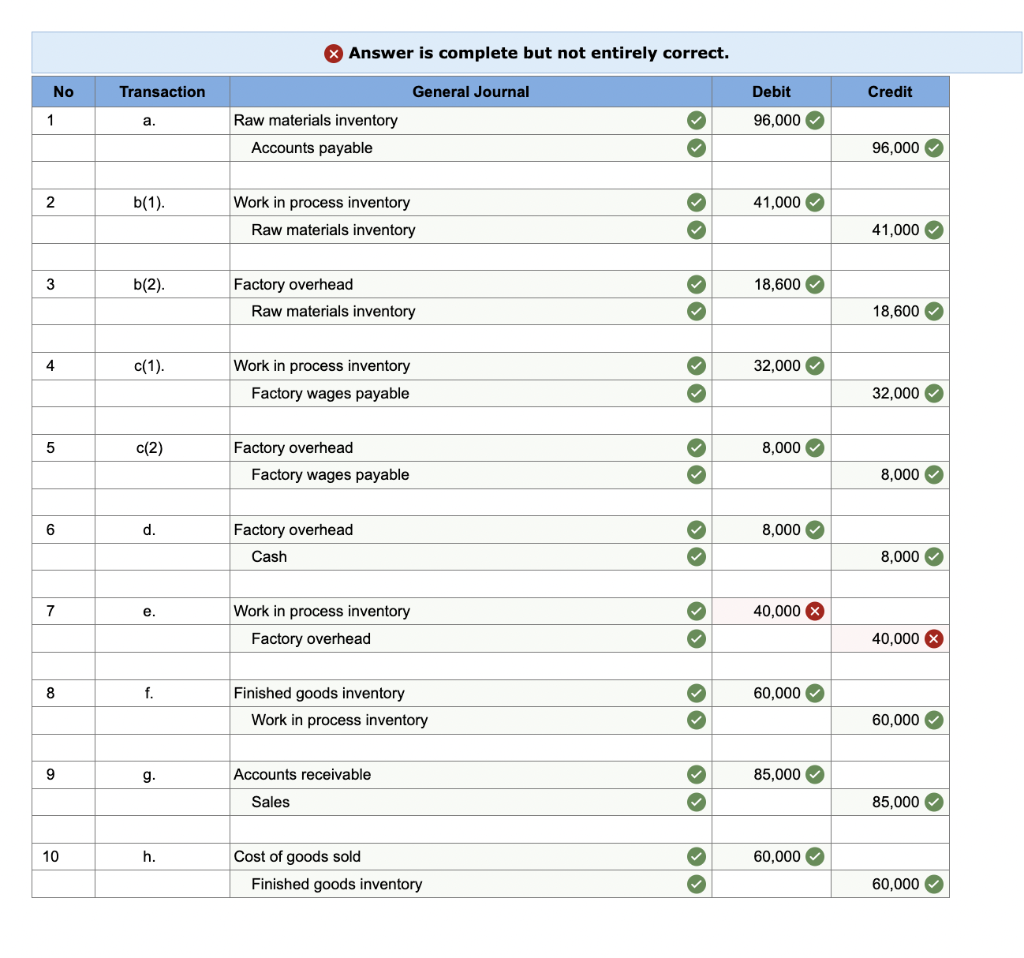Viewport: 1024px width, 958px height.
Task: Click the General Journal column header
Action: coord(470,92)
